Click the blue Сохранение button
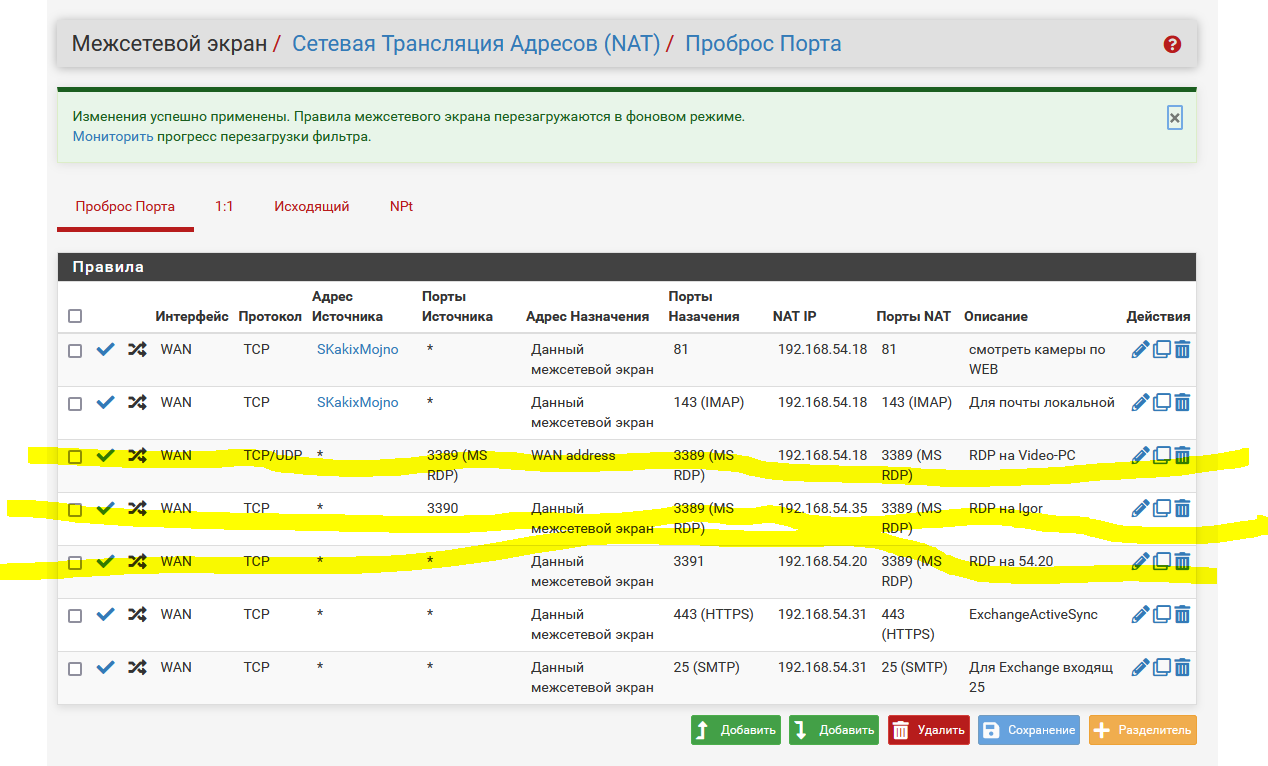 click(x=1029, y=730)
